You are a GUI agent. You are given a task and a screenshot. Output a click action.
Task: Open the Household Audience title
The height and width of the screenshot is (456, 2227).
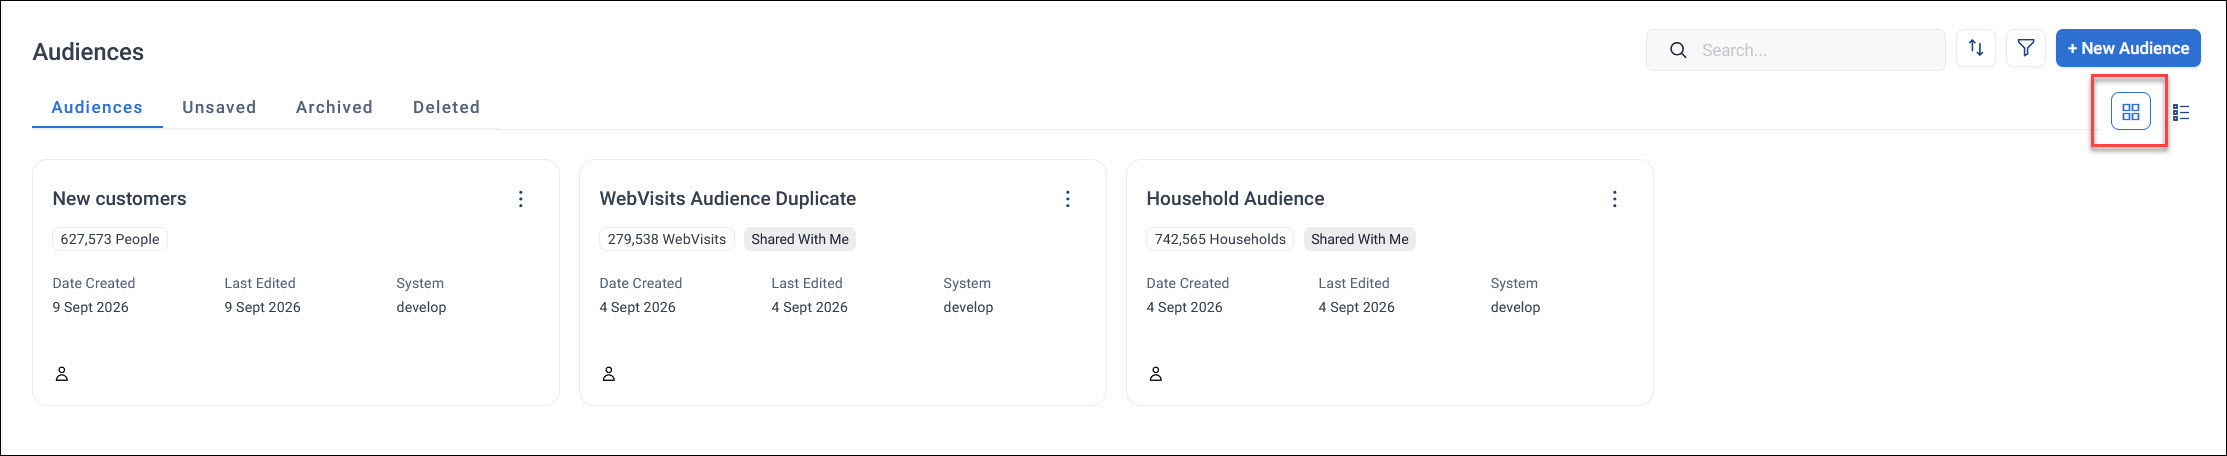tap(1235, 199)
